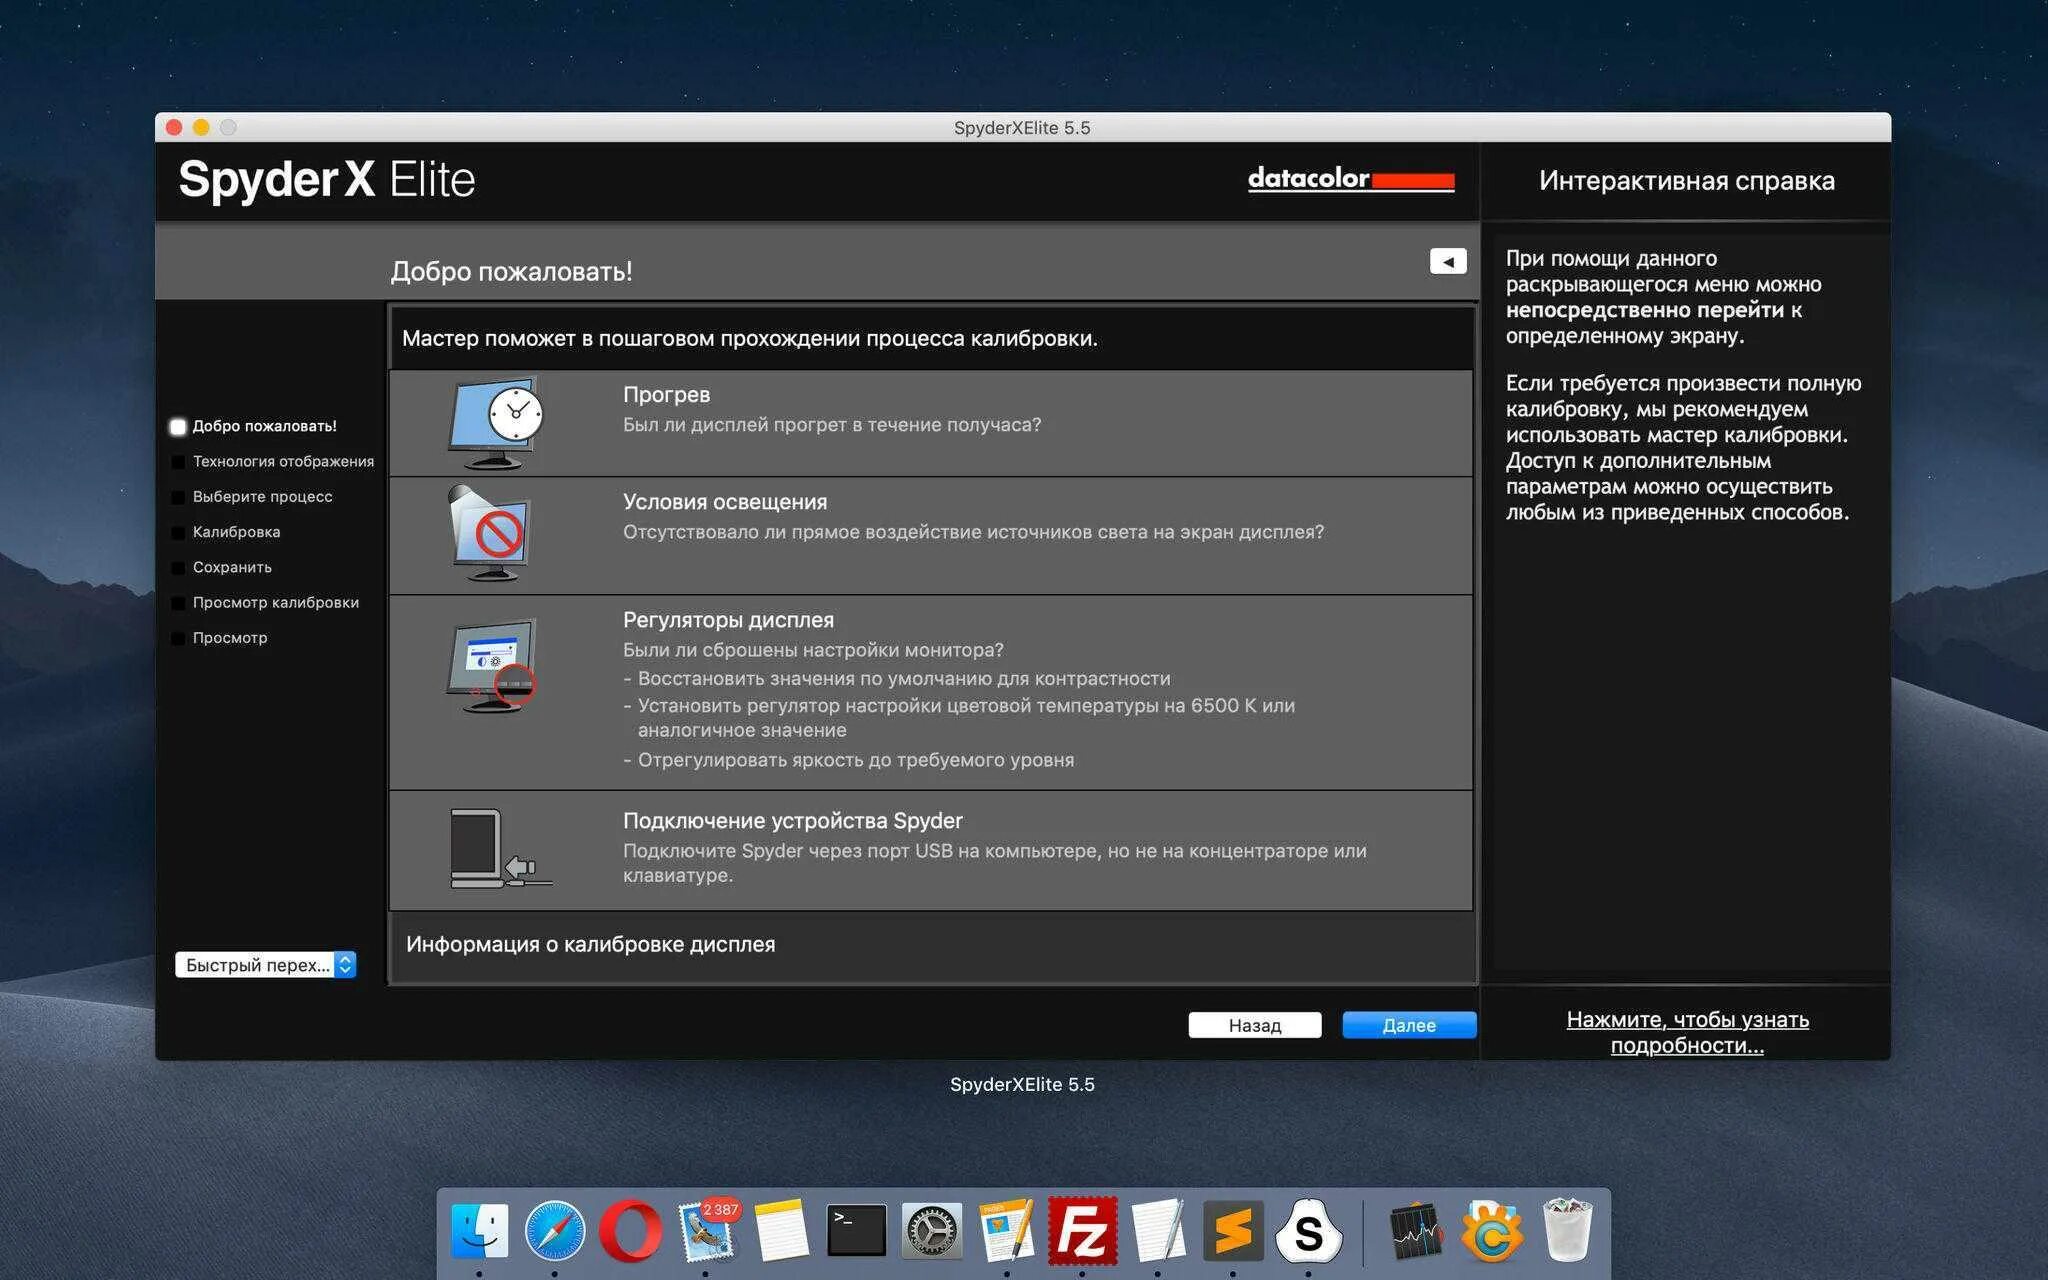Viewport: 2048px width, 1280px height.
Task: Select the Калибровка step indicator
Action: (x=178, y=533)
